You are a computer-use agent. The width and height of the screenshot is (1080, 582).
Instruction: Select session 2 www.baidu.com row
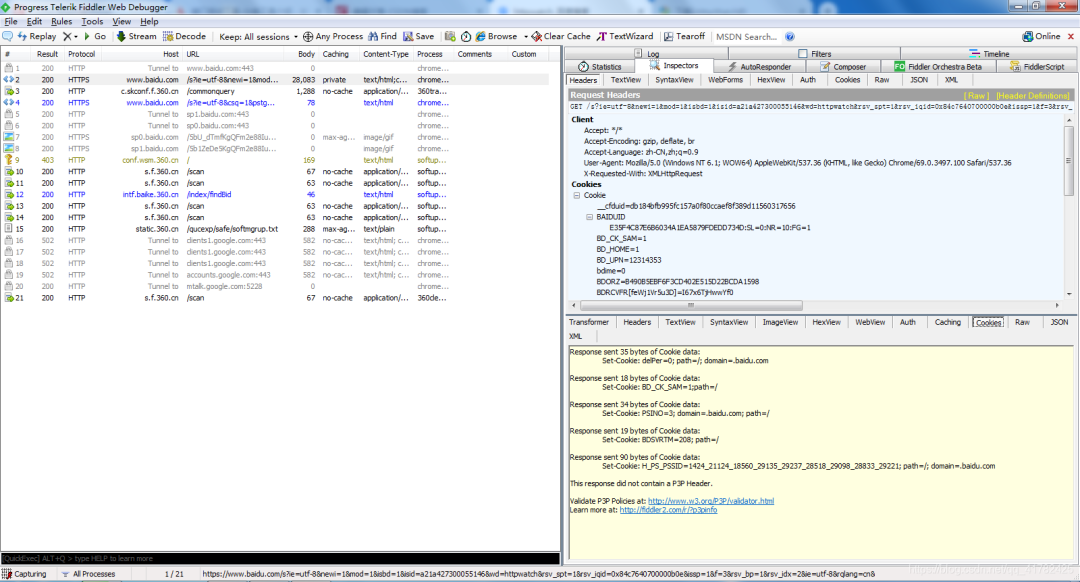[x=276, y=80]
